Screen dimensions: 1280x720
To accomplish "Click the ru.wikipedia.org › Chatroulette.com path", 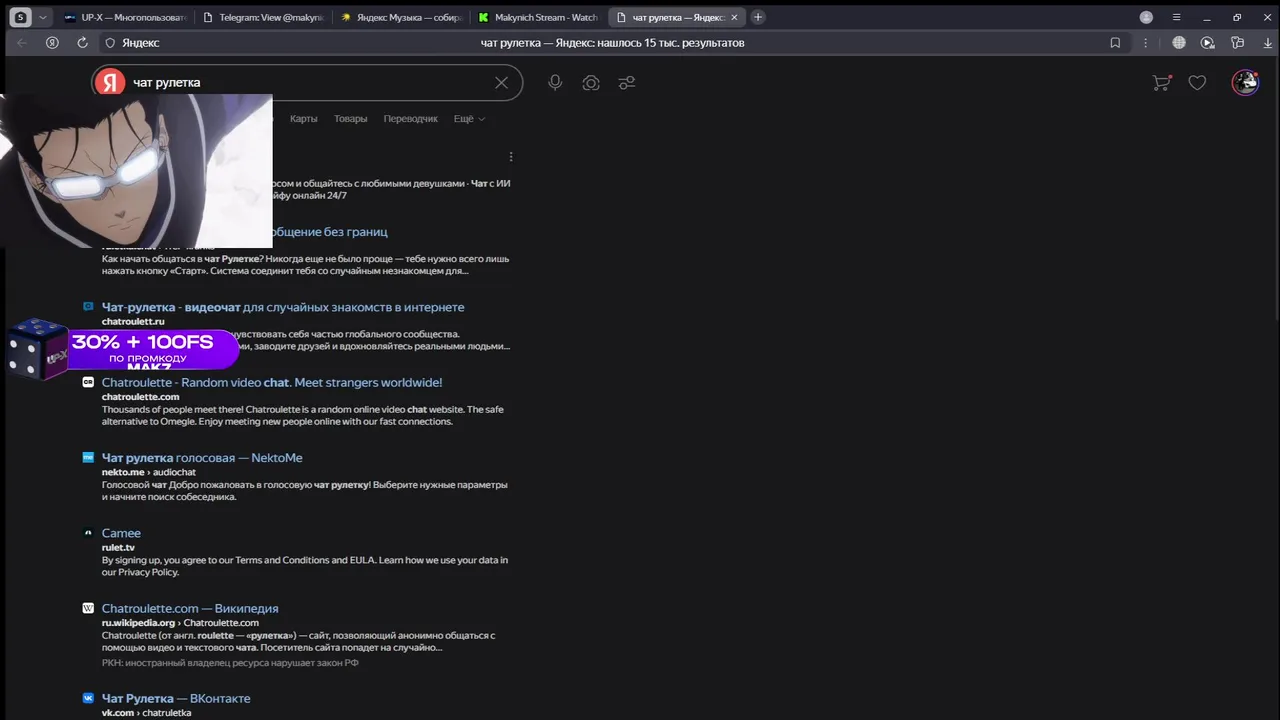I will tap(180, 623).
